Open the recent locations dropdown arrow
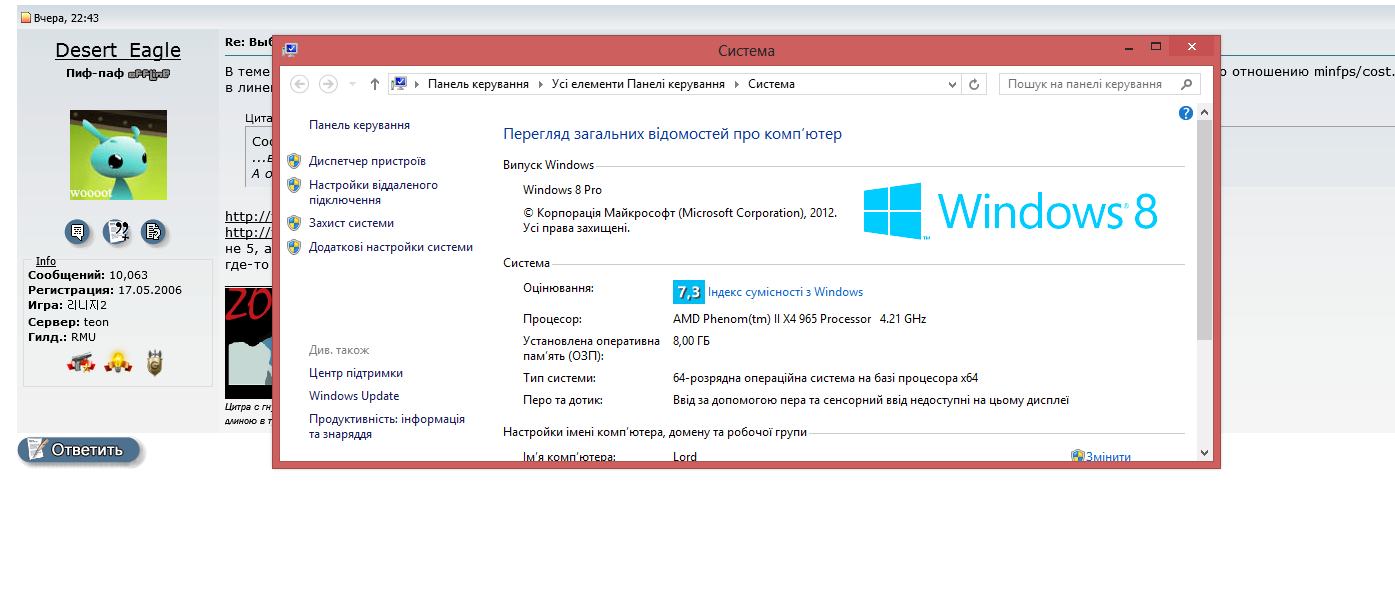Viewport: 1395px width, 600px height. (353, 85)
